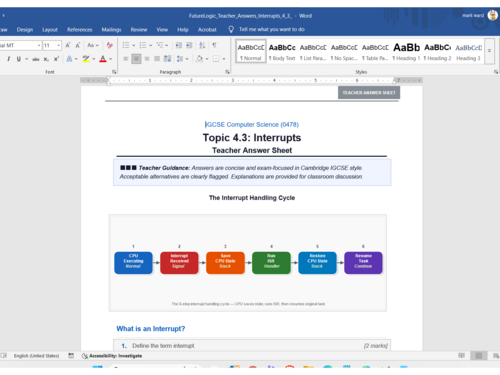Open line and paragraph spacing options
Screen dimensions: 500x375
180,59
